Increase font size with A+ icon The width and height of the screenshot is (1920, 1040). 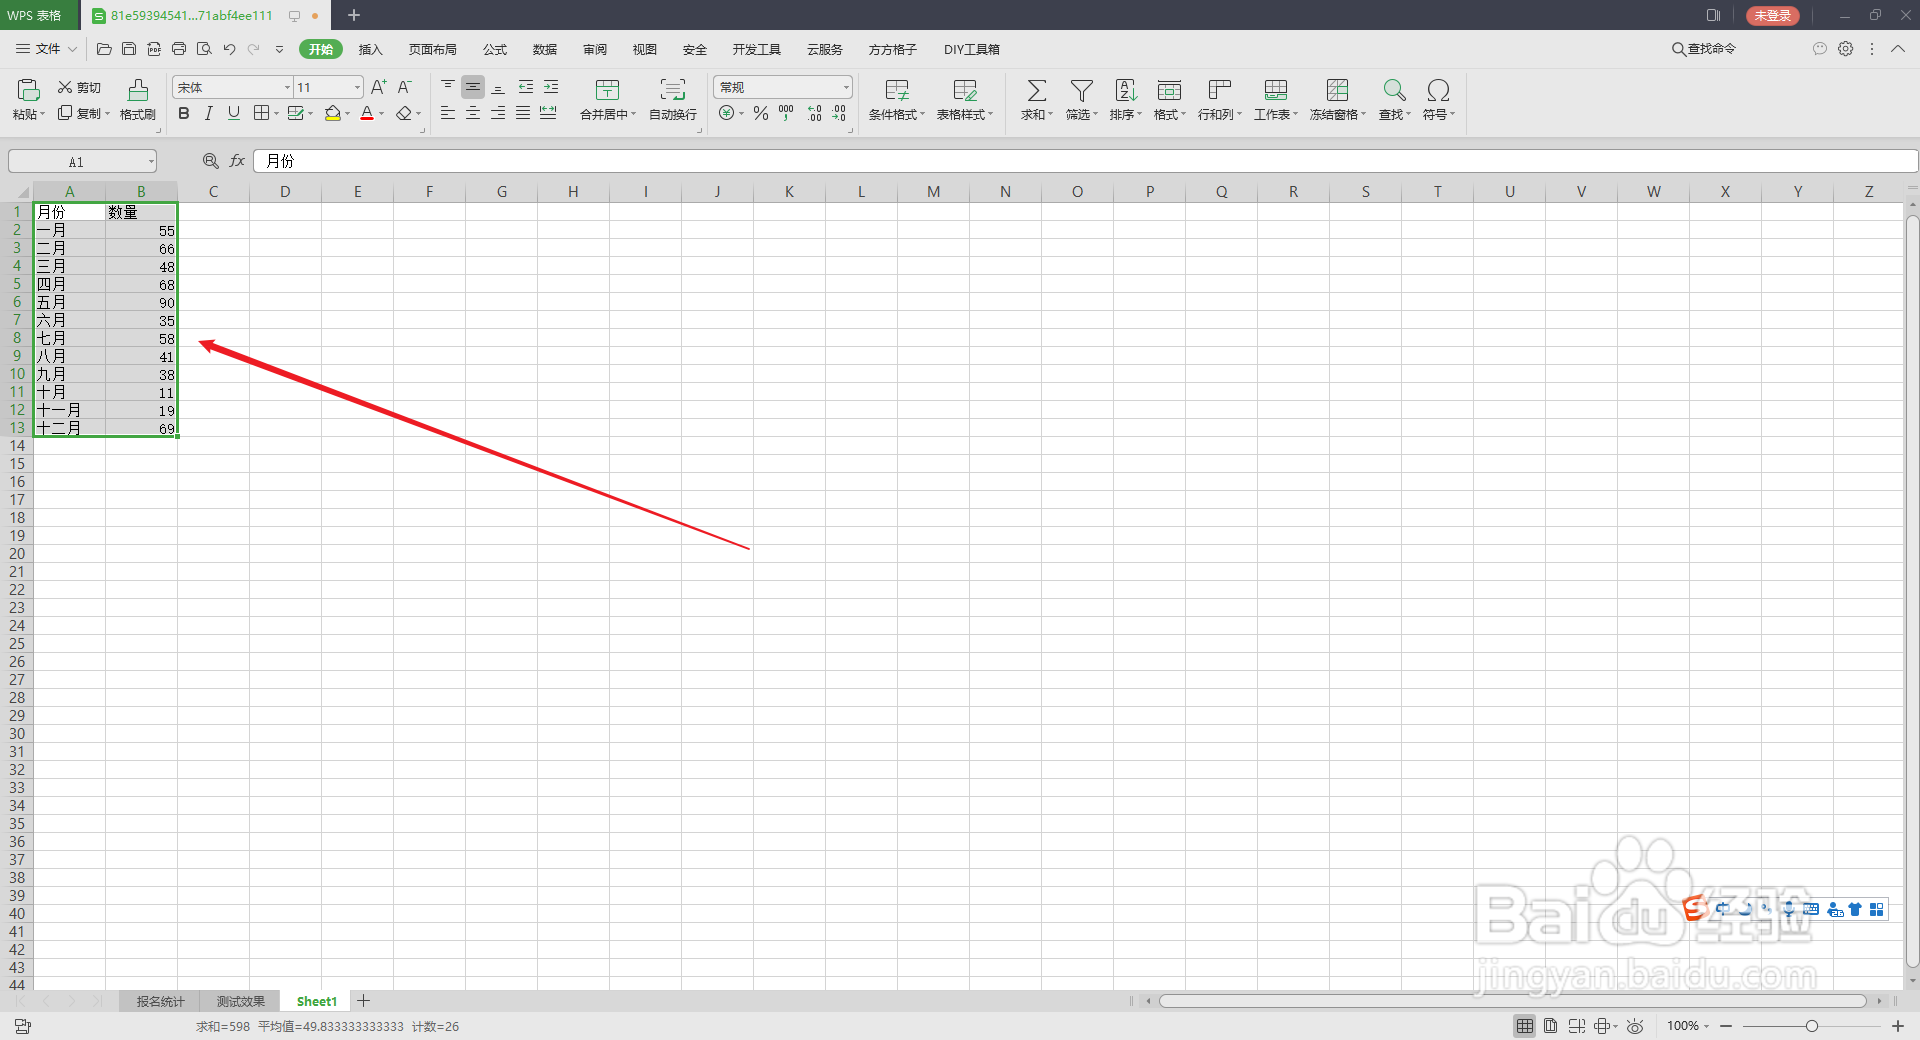[378, 87]
